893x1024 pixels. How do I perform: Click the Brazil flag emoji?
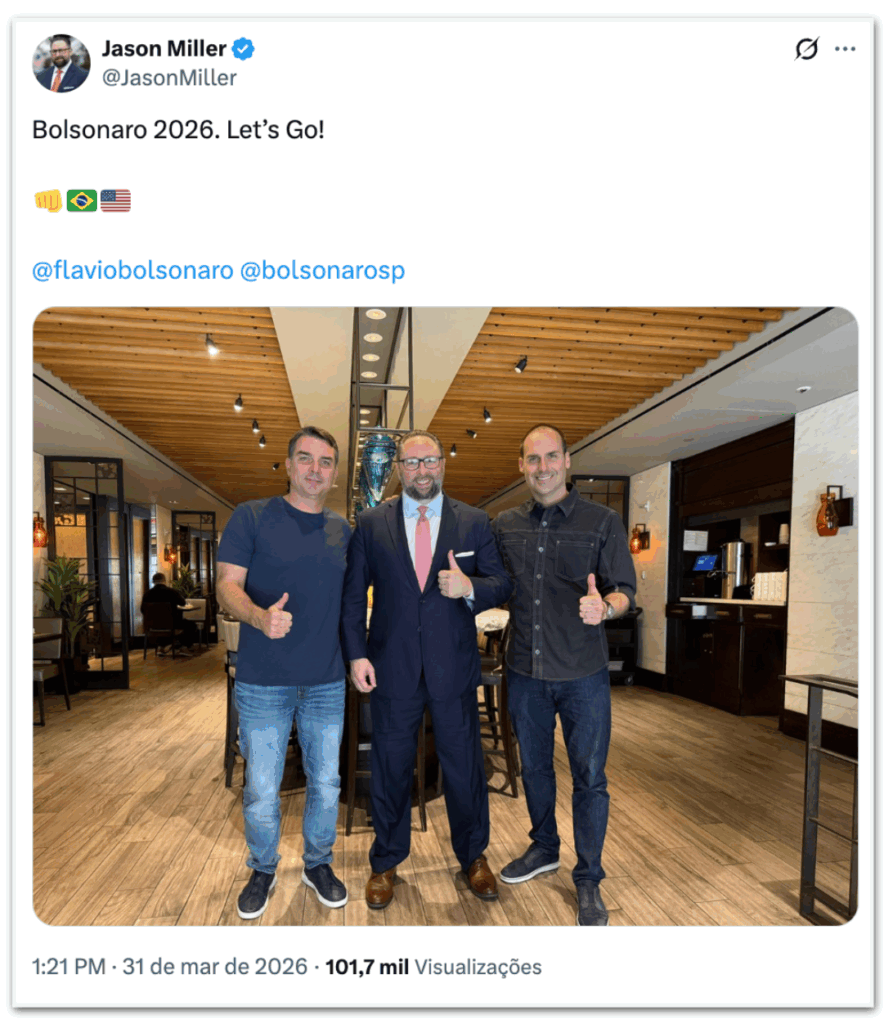tap(82, 200)
